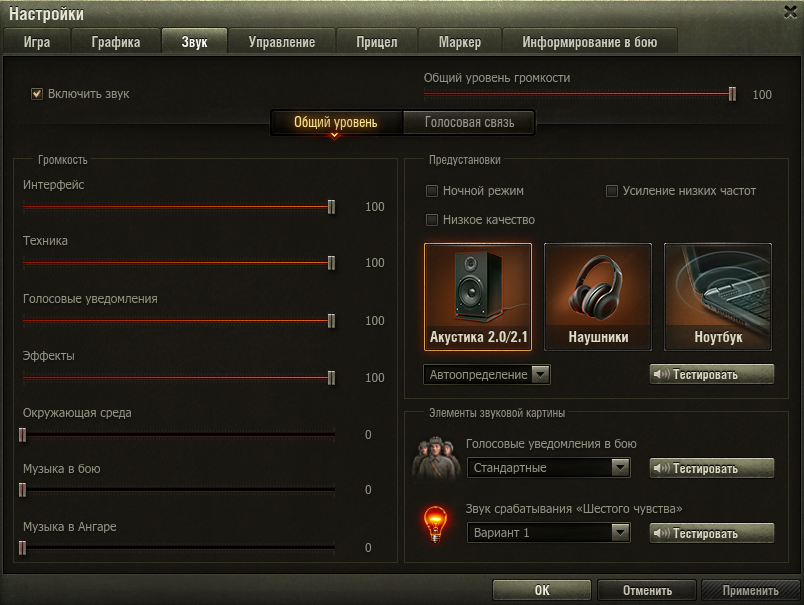The height and width of the screenshot is (605, 804).
Task: Enable Усиление низких частот checkbox
Action: [x=611, y=191]
